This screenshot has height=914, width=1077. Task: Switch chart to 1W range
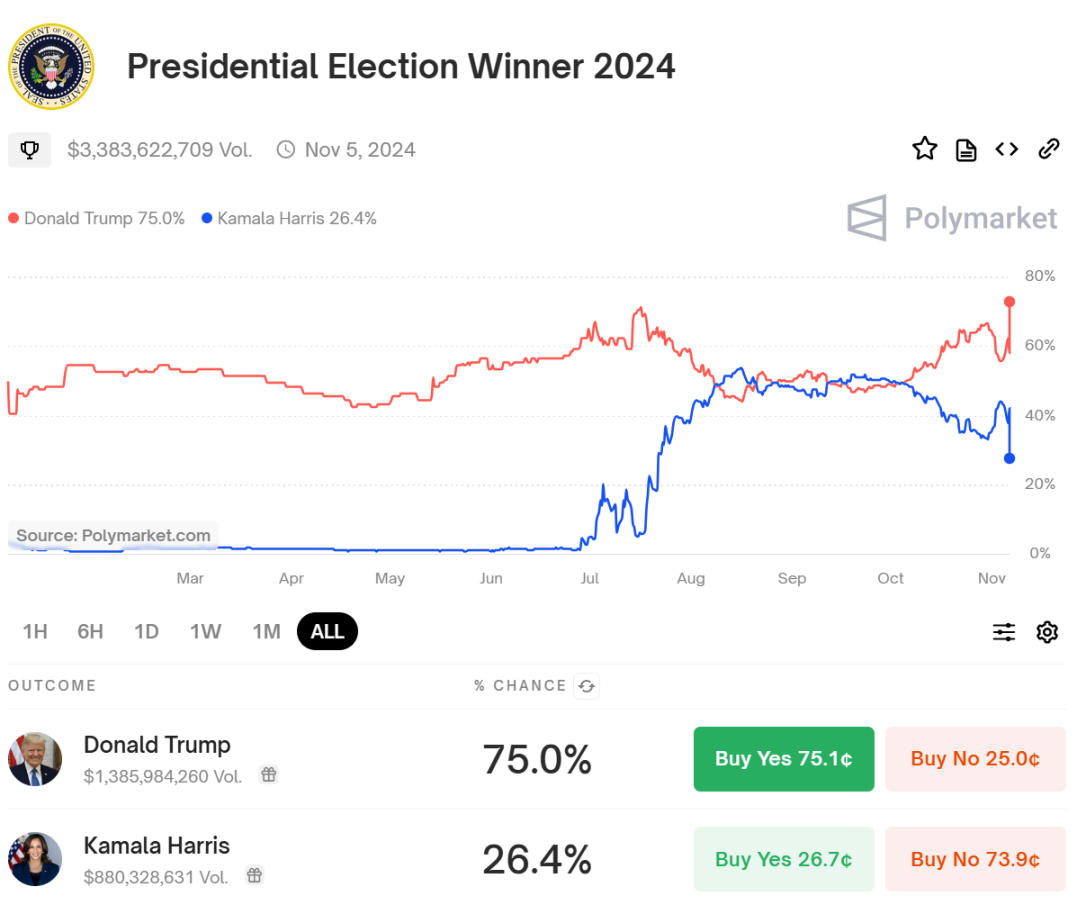tap(206, 632)
